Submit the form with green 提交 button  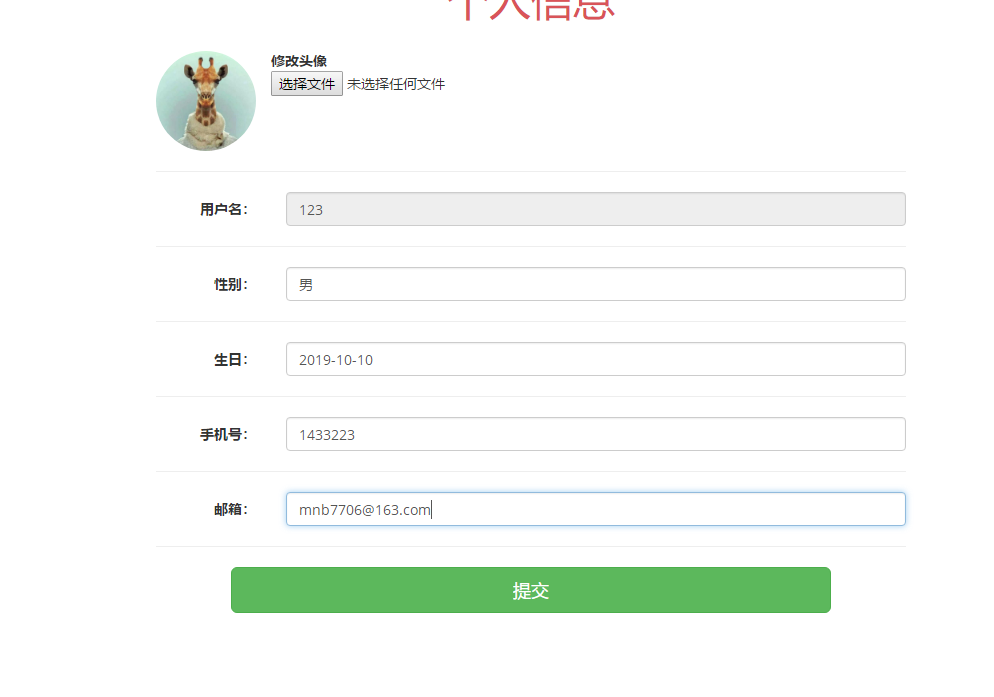(x=531, y=590)
